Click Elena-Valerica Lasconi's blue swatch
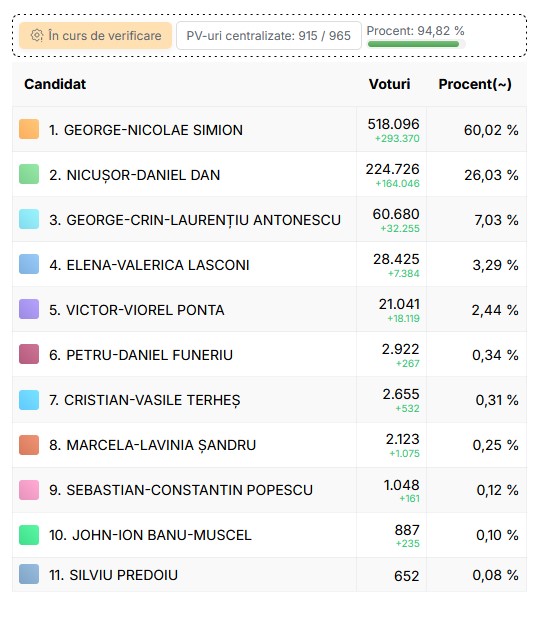This screenshot has width=542, height=619. [x=29, y=264]
